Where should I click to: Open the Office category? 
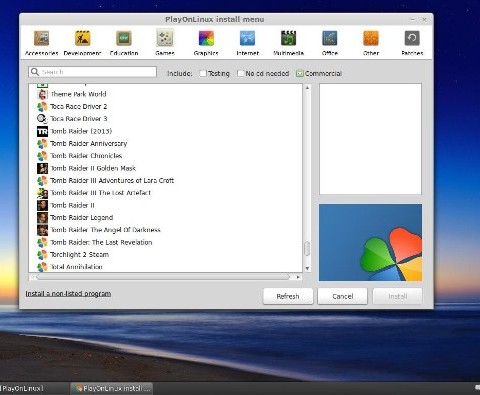(330, 43)
